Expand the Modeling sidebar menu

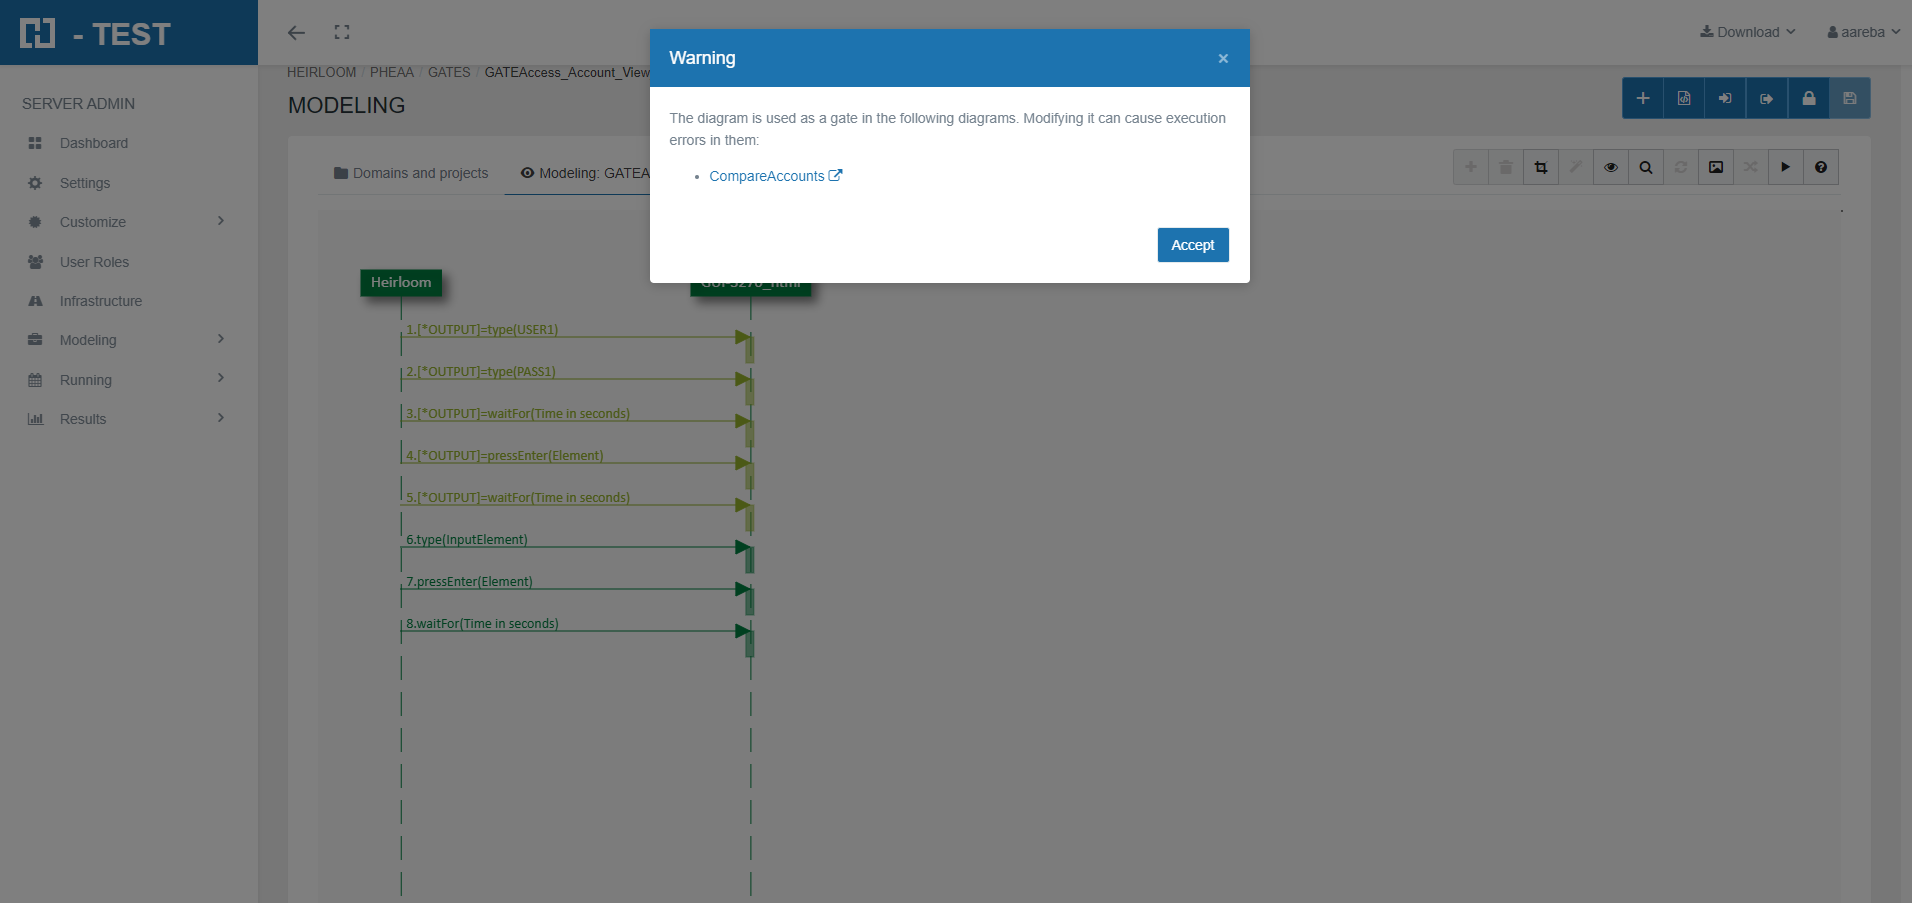pos(128,340)
